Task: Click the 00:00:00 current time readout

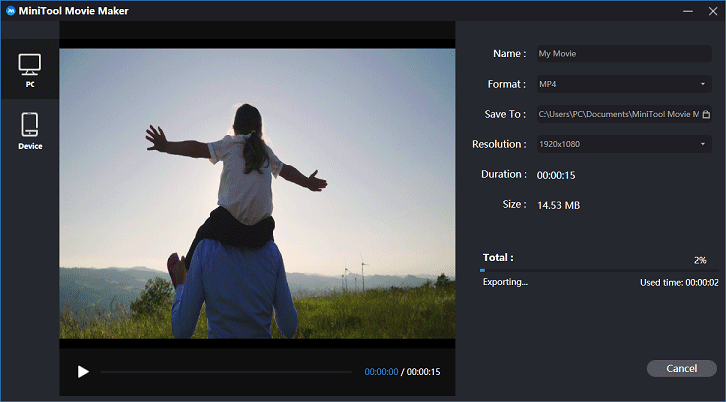Action: [381, 372]
